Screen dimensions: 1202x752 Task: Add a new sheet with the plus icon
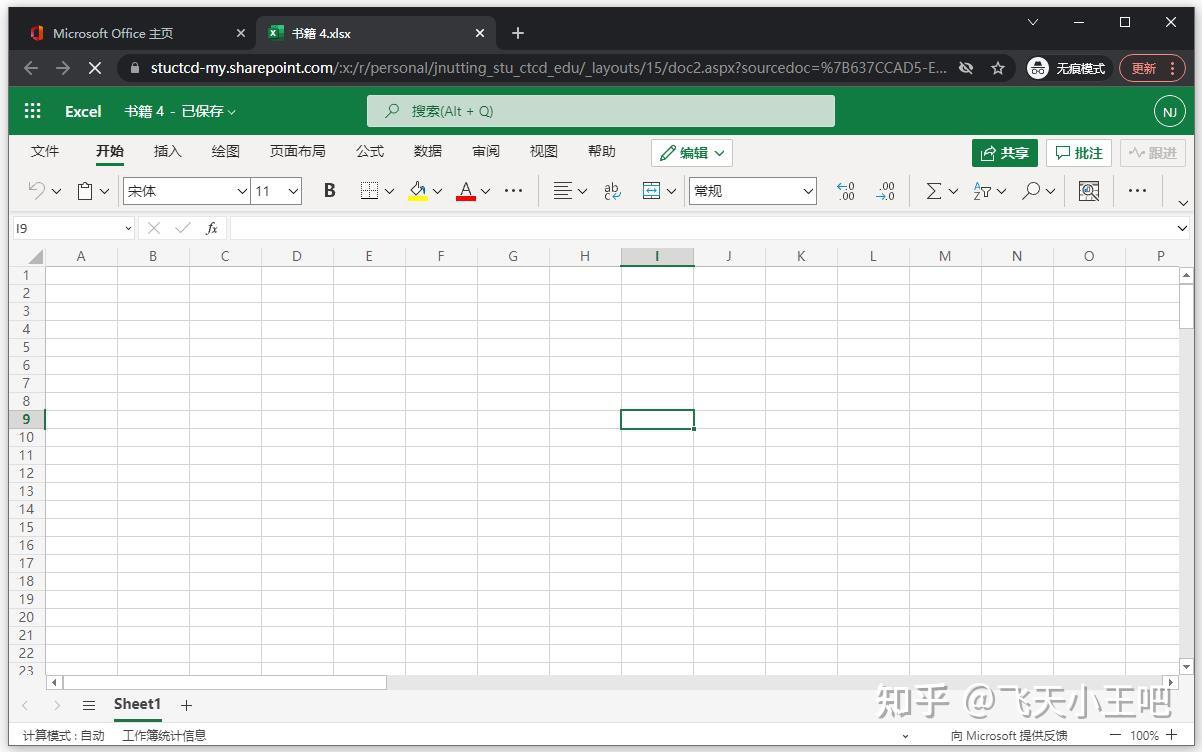[186, 705]
